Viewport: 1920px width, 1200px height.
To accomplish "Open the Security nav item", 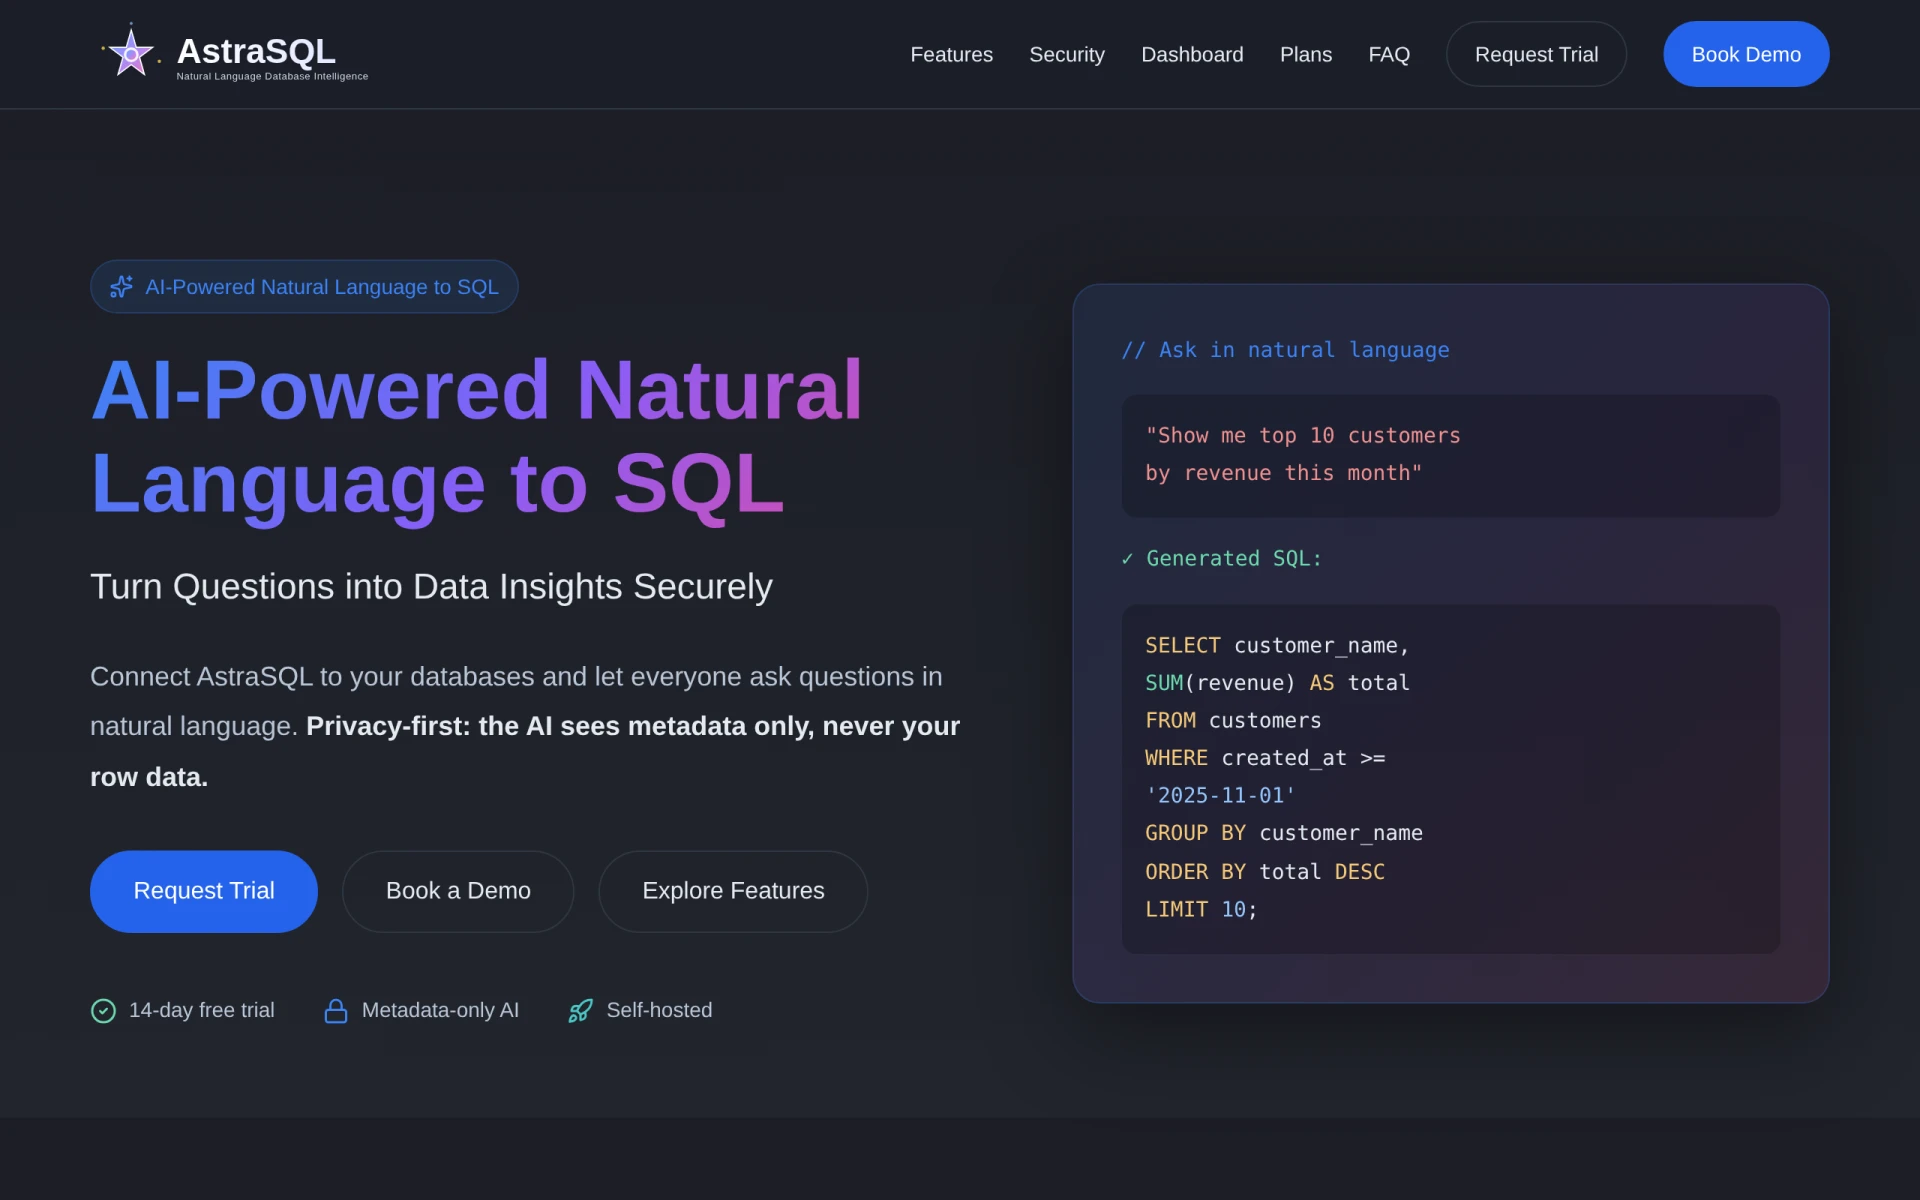I will (x=1067, y=54).
